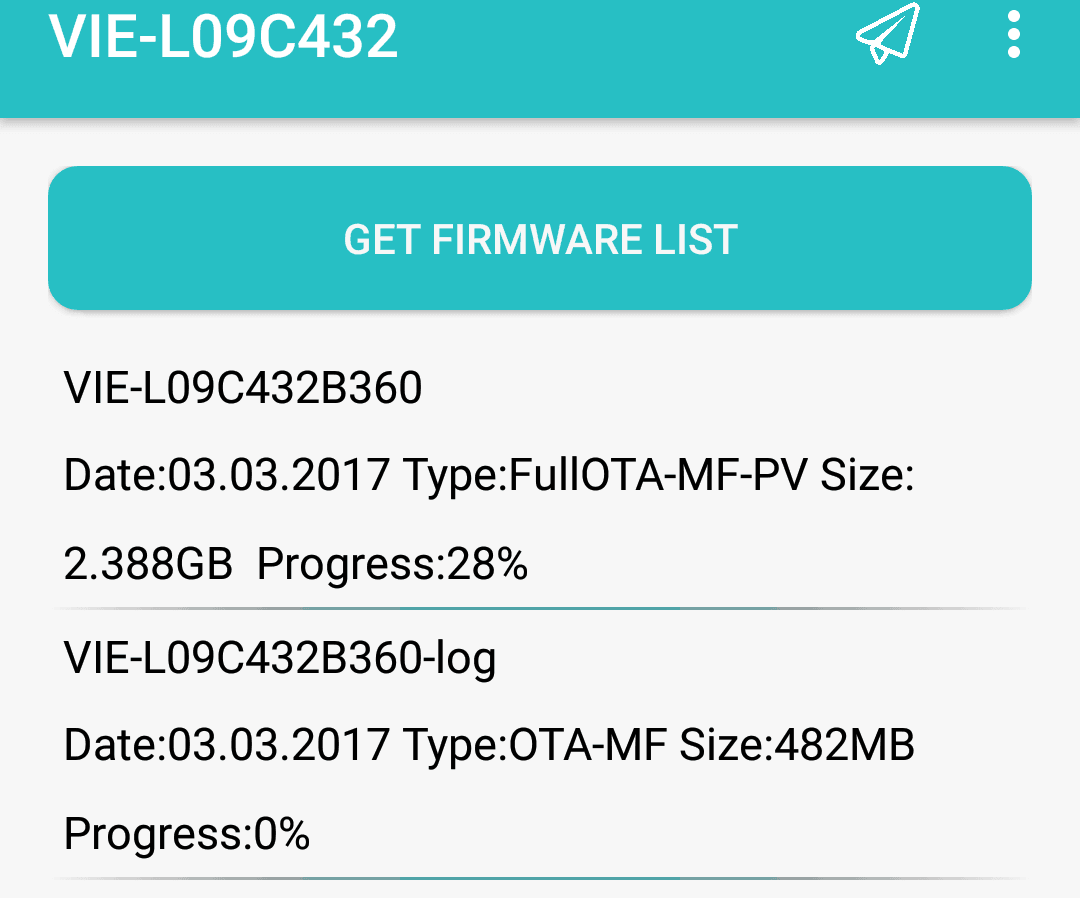The image size is (1080, 898).
Task: Tap the 2.388GB size value
Action: coord(148,564)
